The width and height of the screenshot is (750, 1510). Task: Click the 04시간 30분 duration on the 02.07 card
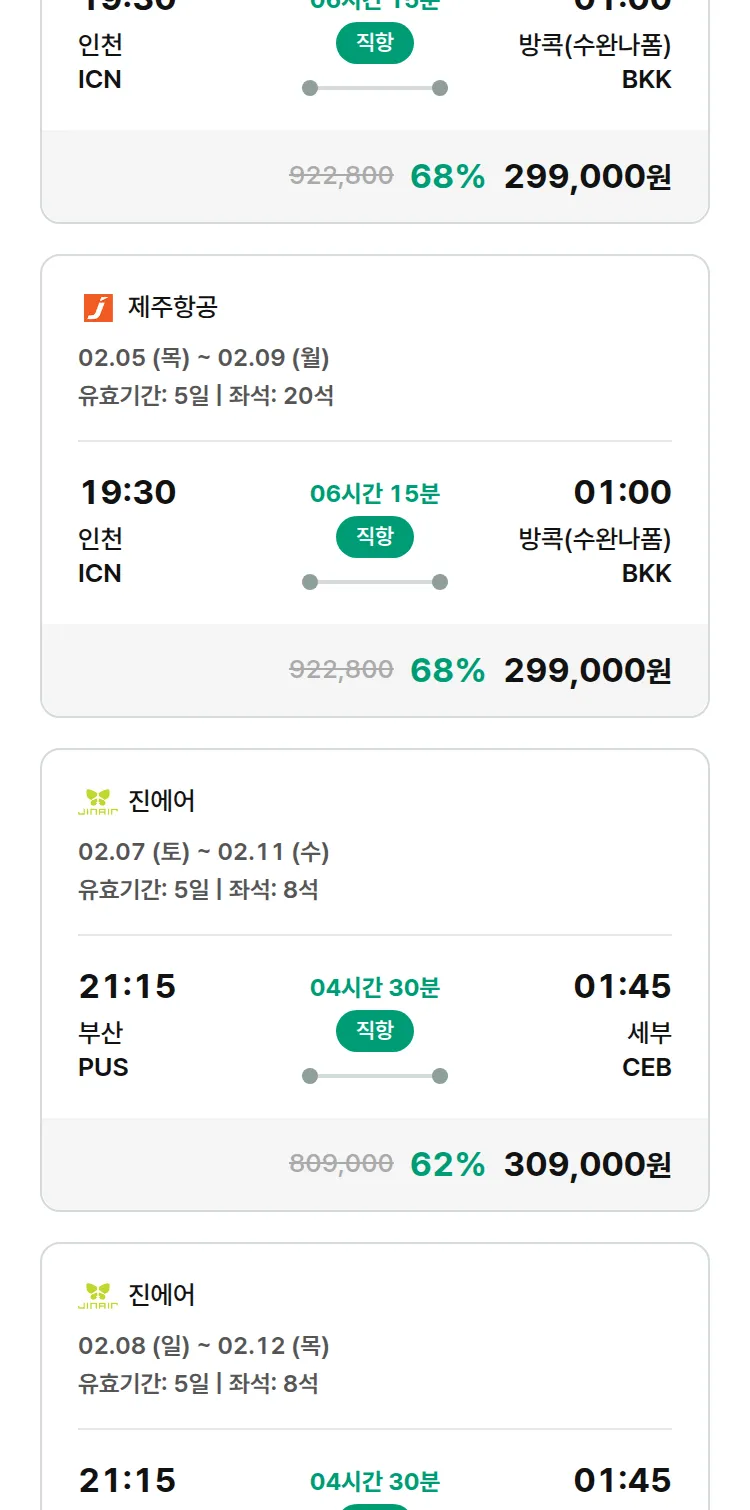click(375, 988)
